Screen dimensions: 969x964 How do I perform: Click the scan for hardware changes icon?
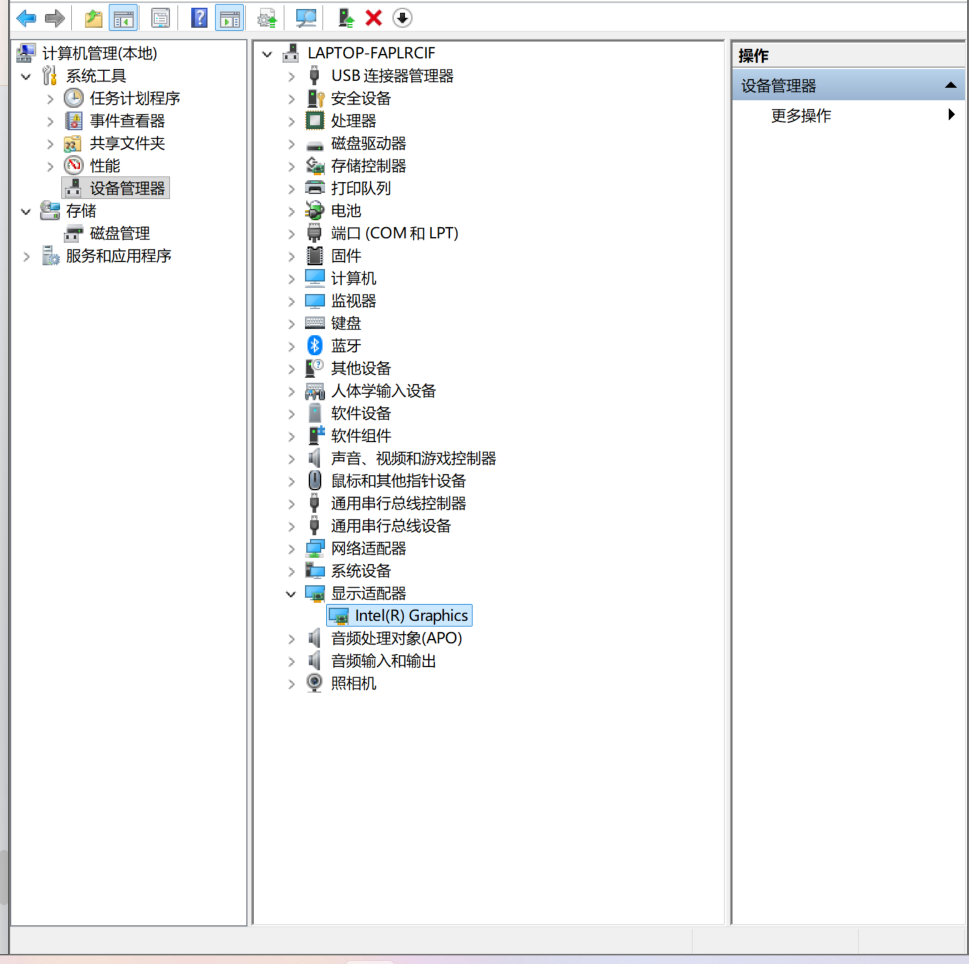306,18
